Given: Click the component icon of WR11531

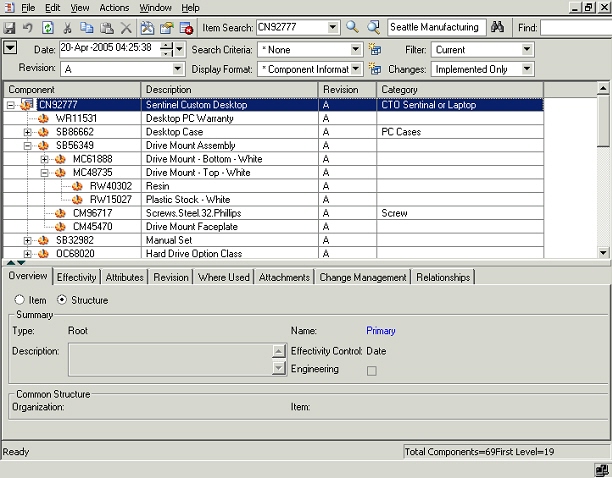Looking at the screenshot, I should pyautogui.click(x=43, y=118).
